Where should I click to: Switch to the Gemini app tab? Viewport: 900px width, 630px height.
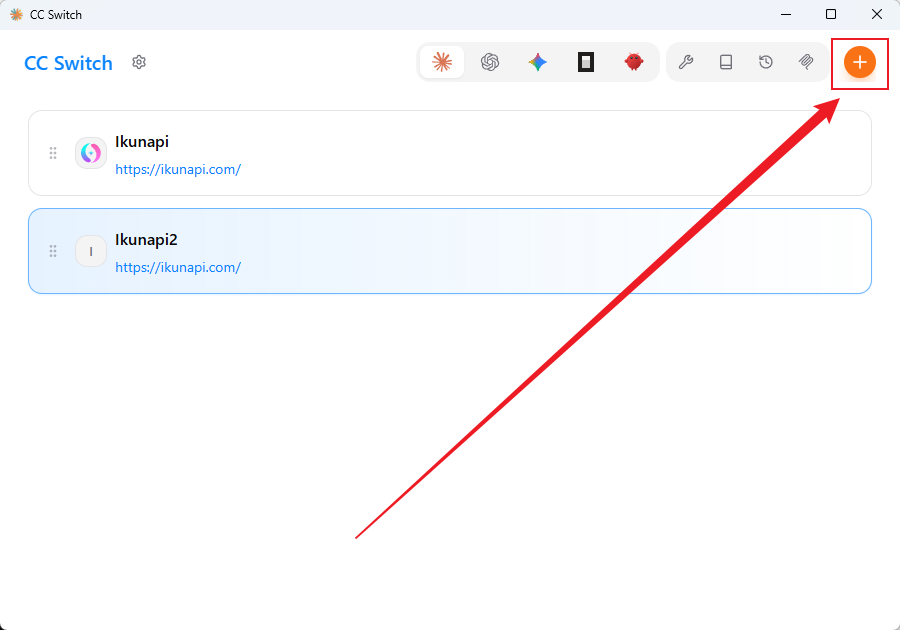[538, 62]
